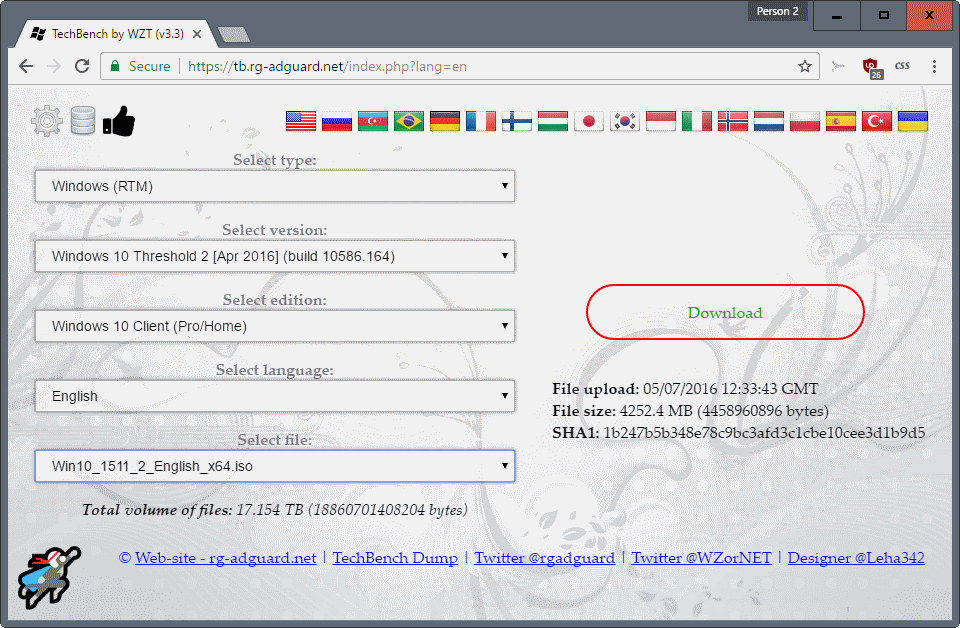The width and height of the screenshot is (960, 628).
Task: Reload the page
Action: tap(81, 66)
